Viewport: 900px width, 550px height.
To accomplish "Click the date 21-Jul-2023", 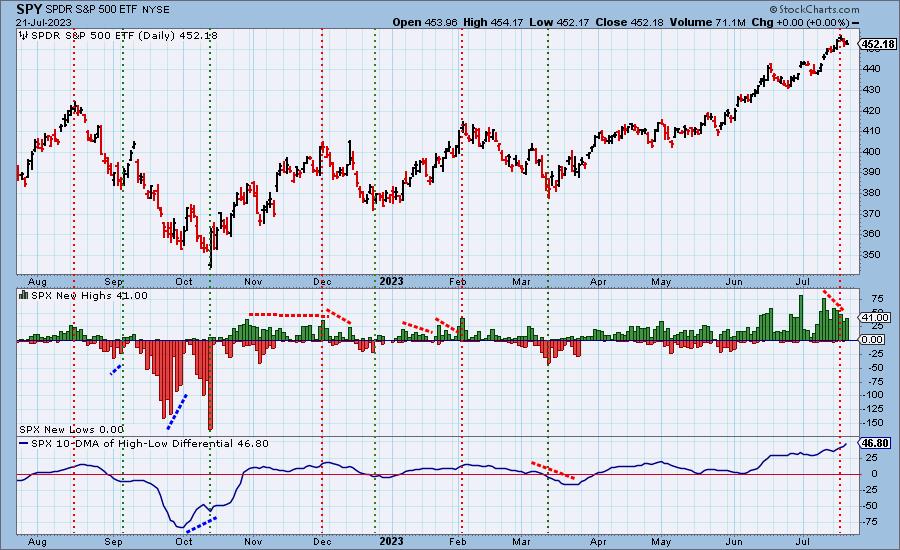I will coord(44,22).
